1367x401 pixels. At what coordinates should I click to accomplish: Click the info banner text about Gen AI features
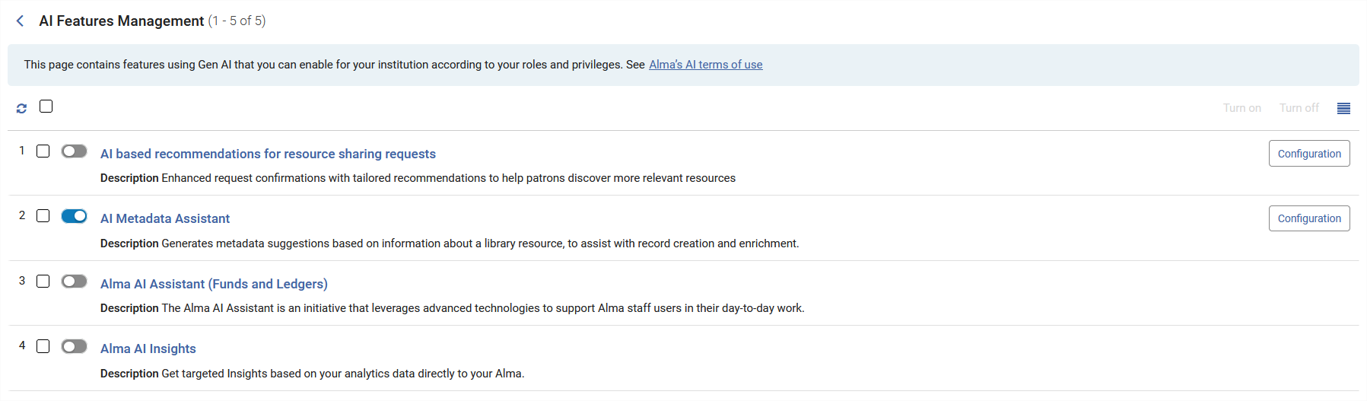pos(334,65)
